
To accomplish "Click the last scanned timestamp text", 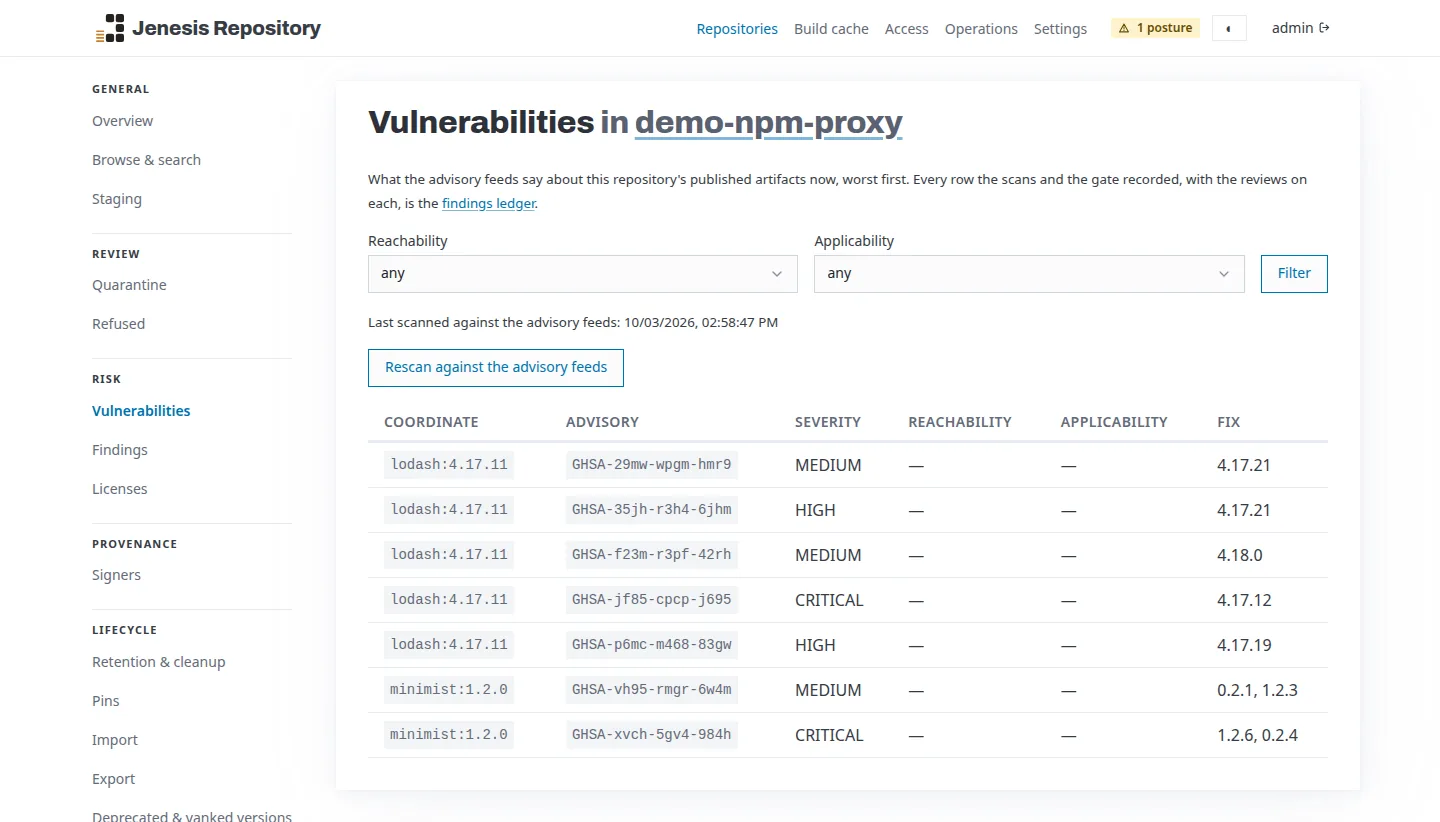I will (573, 323).
